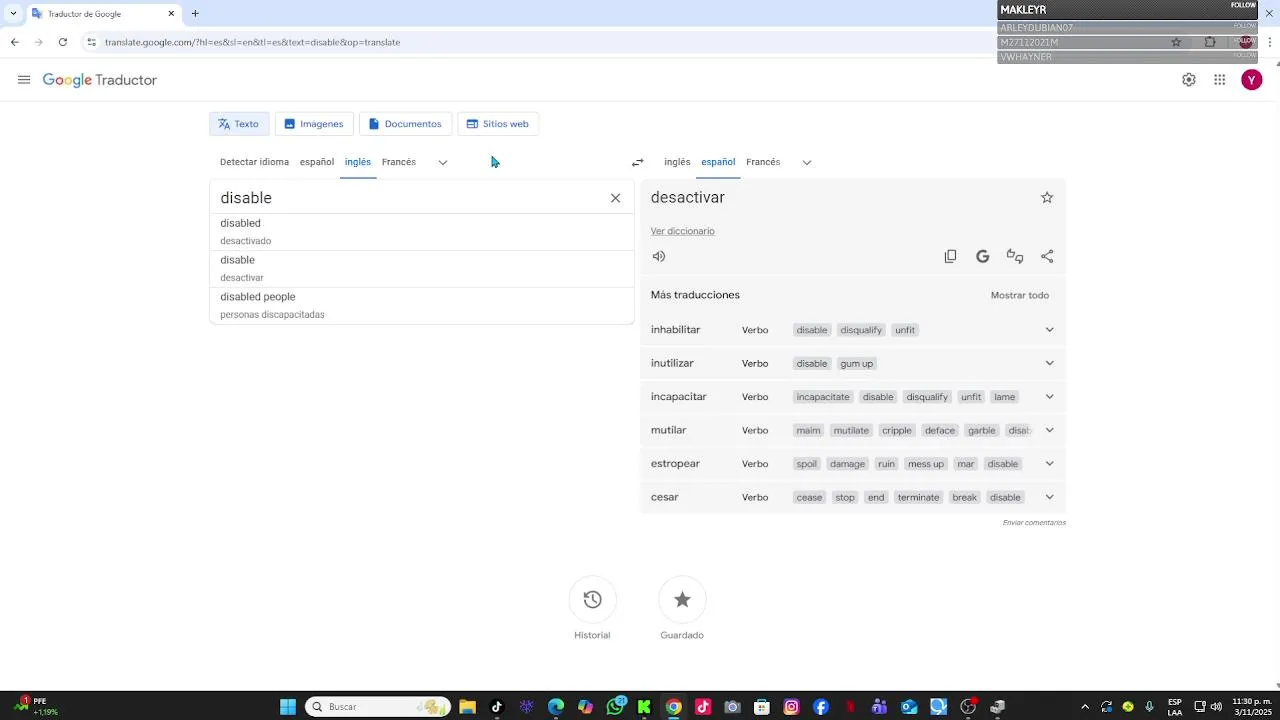Screen dimensions: 1280x720
Task: Select español as source language
Action: tap(317, 162)
